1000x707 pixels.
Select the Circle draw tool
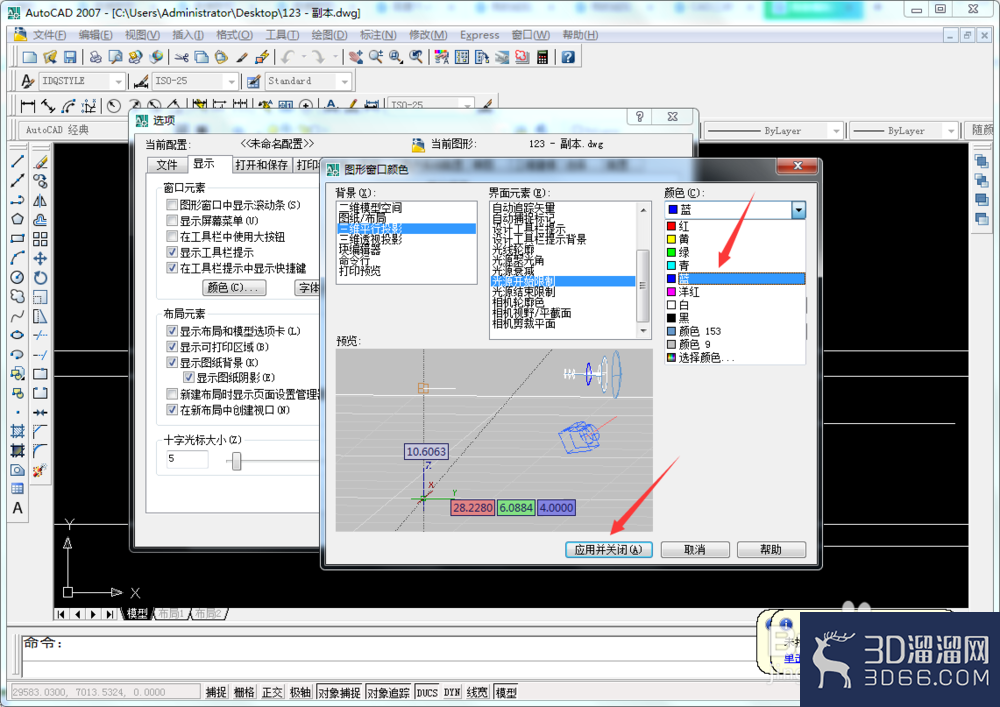pos(17,277)
